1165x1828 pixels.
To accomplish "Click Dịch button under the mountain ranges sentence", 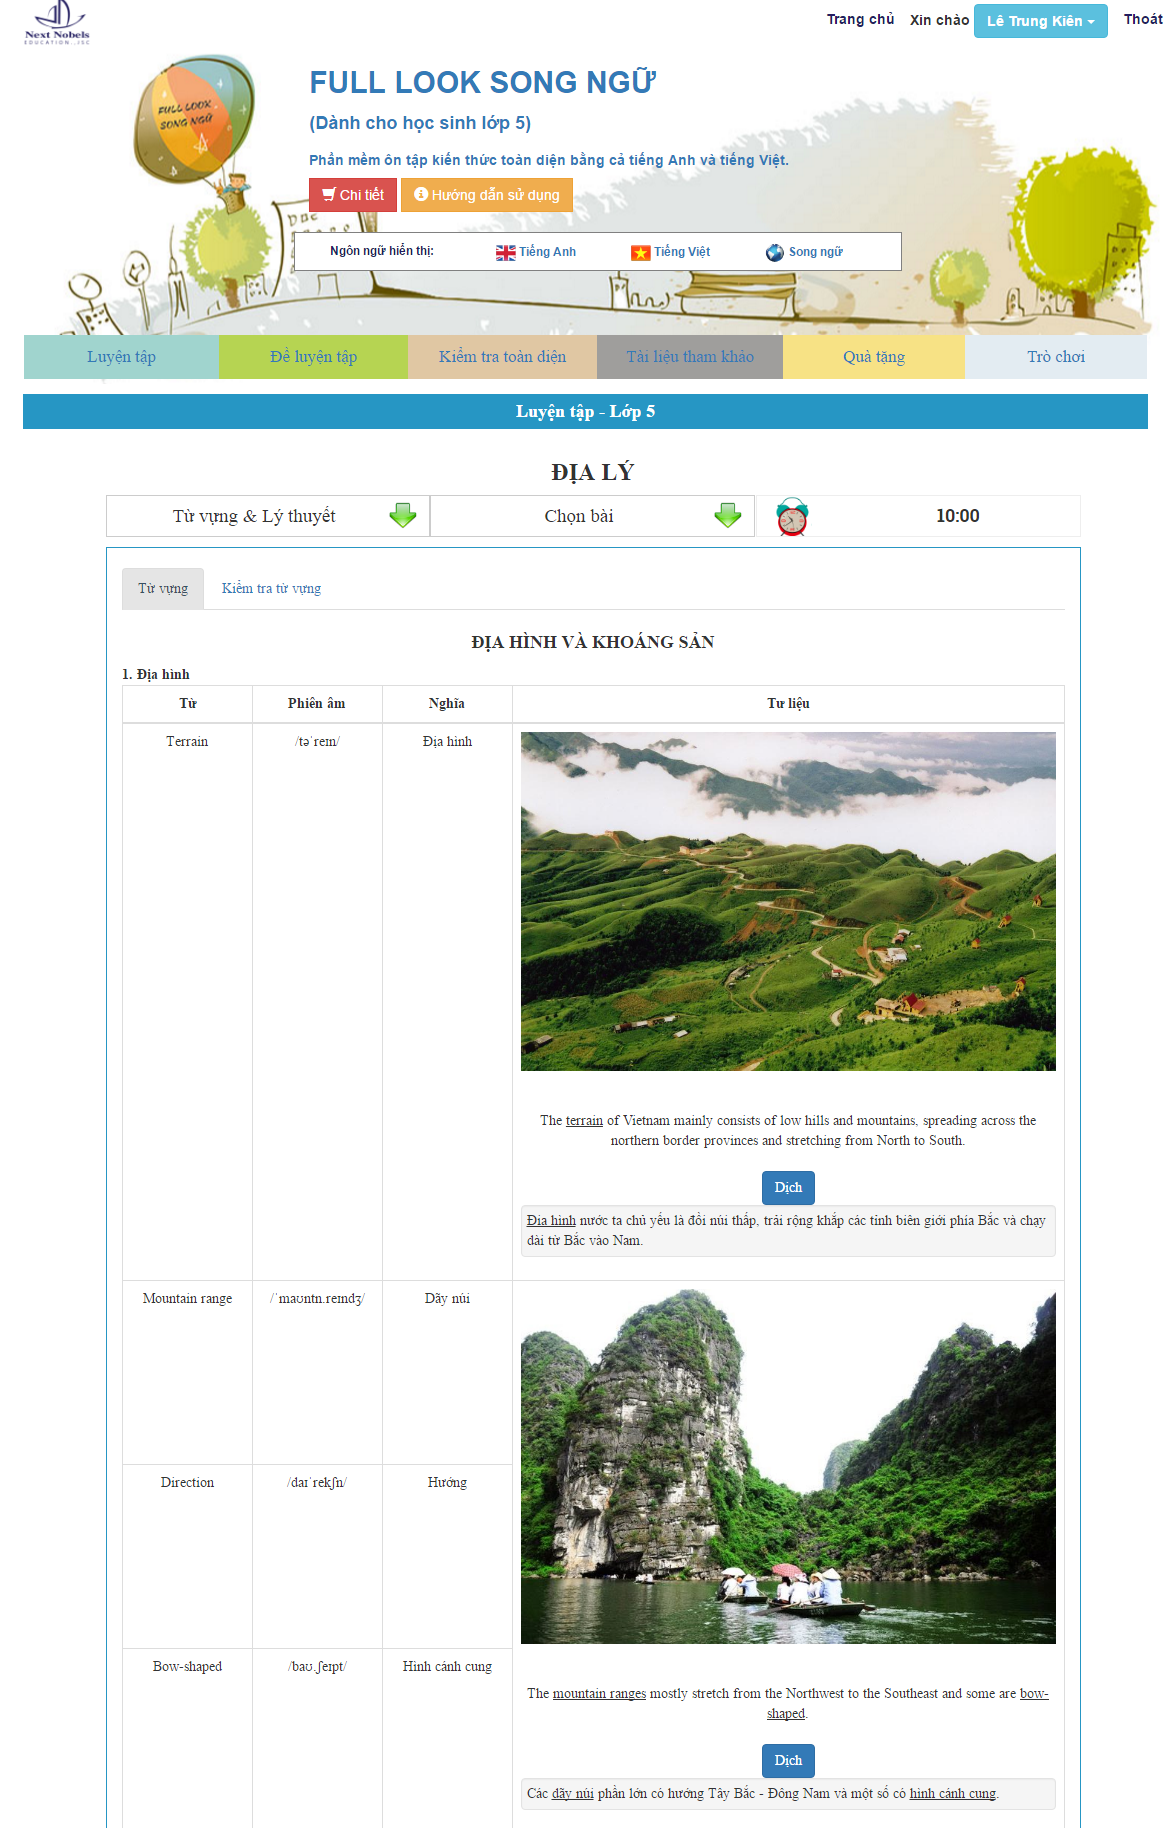I will coord(788,1761).
